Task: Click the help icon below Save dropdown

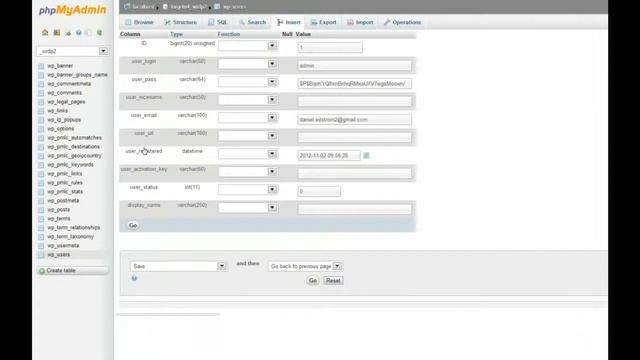Action: click(x=134, y=278)
